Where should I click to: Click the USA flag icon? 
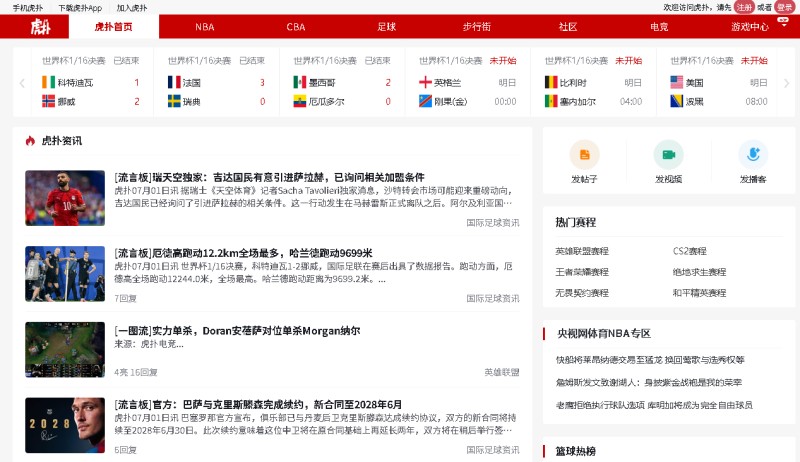pyautogui.click(x=677, y=82)
